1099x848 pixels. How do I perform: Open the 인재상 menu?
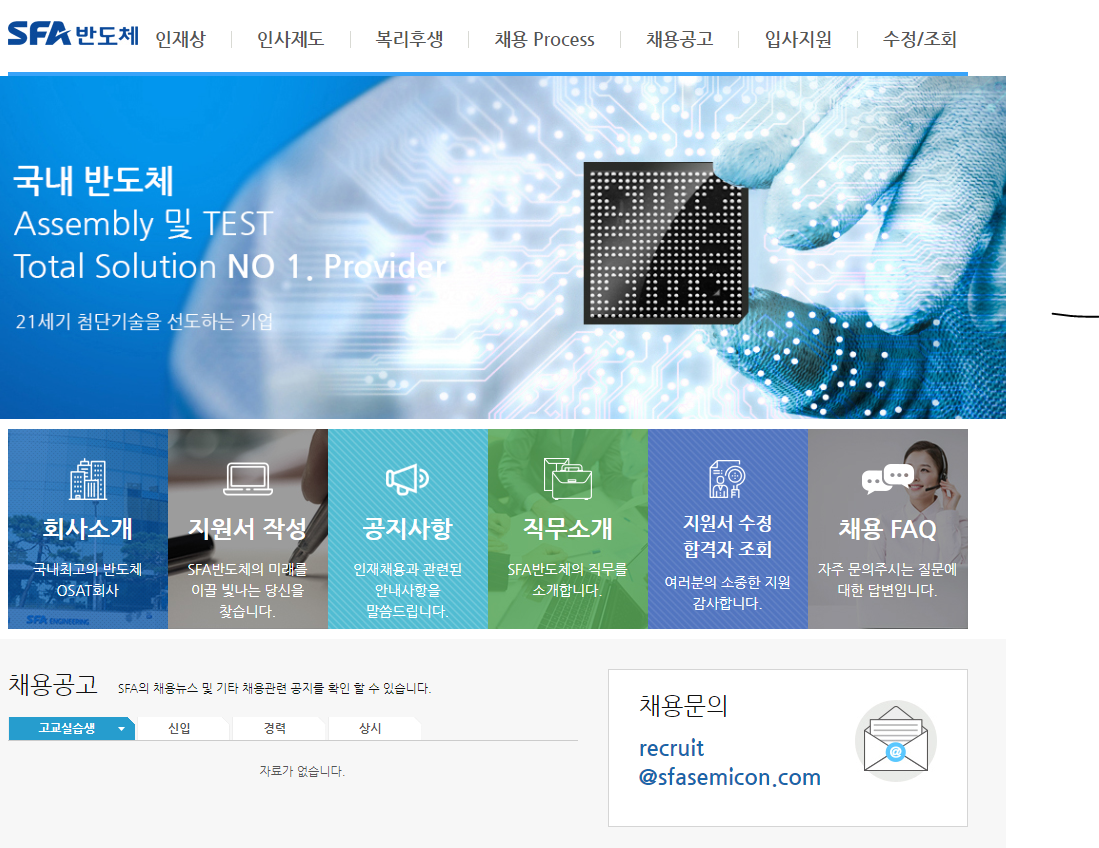pos(180,39)
